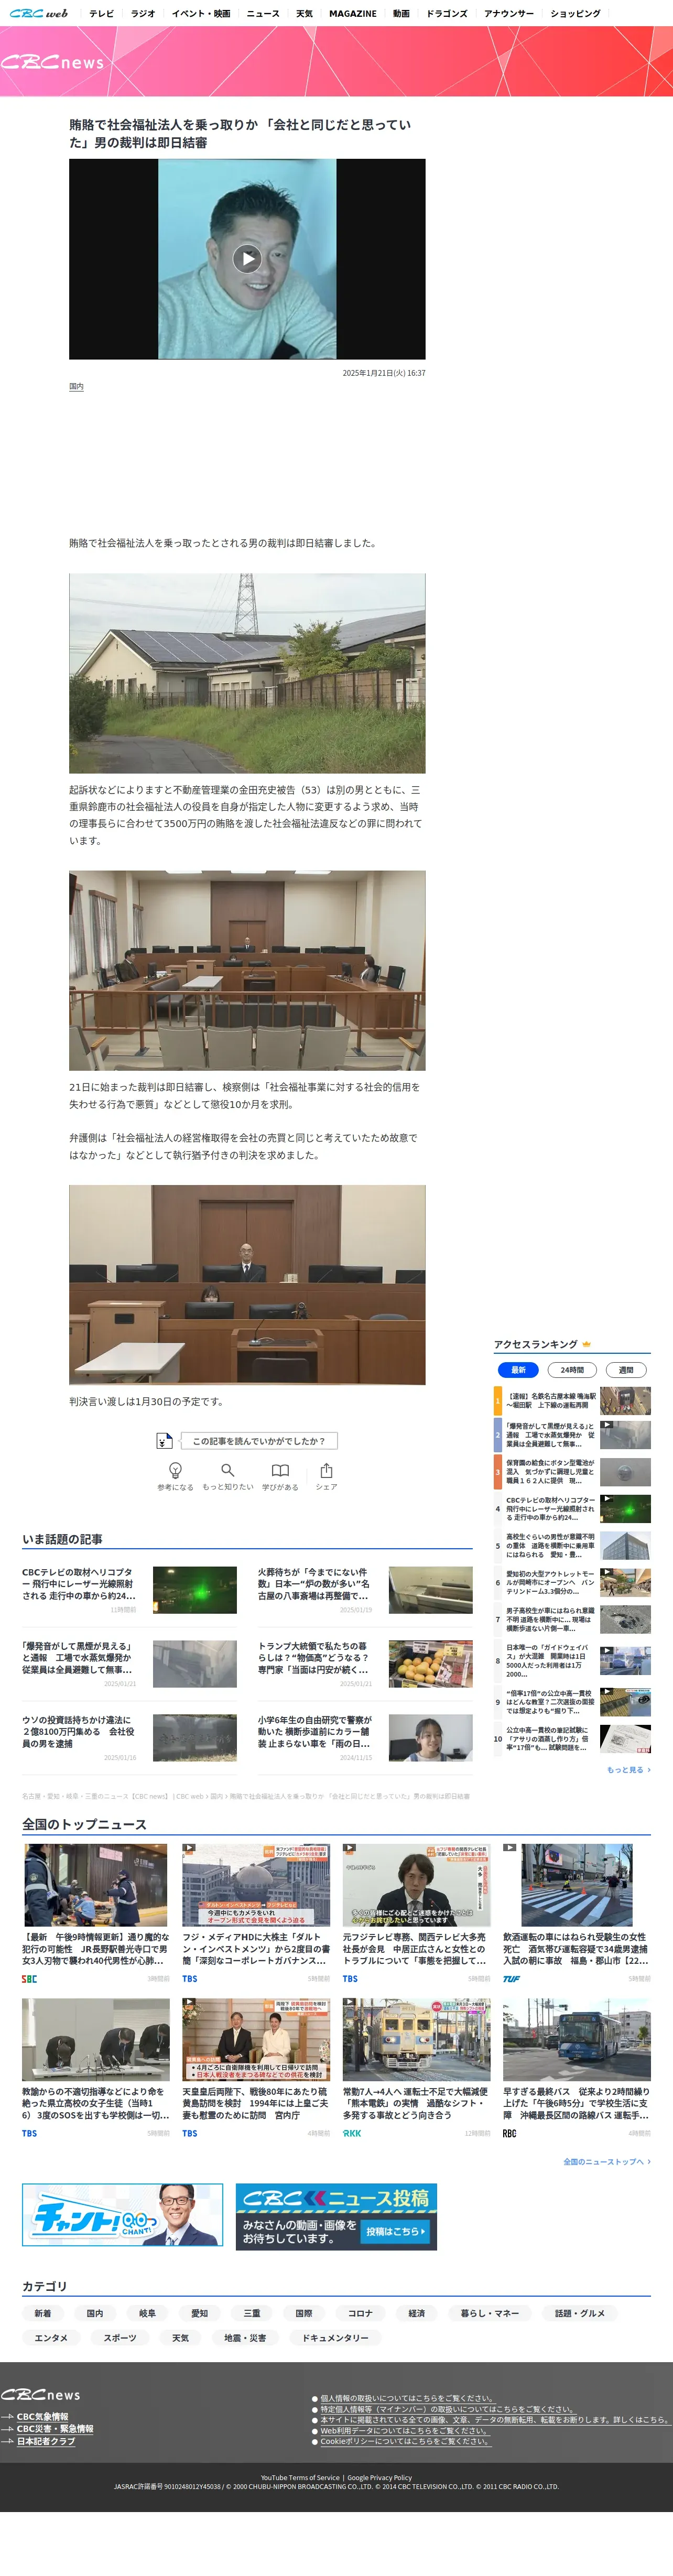
Task: Click the CBC news header logo
Action: point(52,62)
